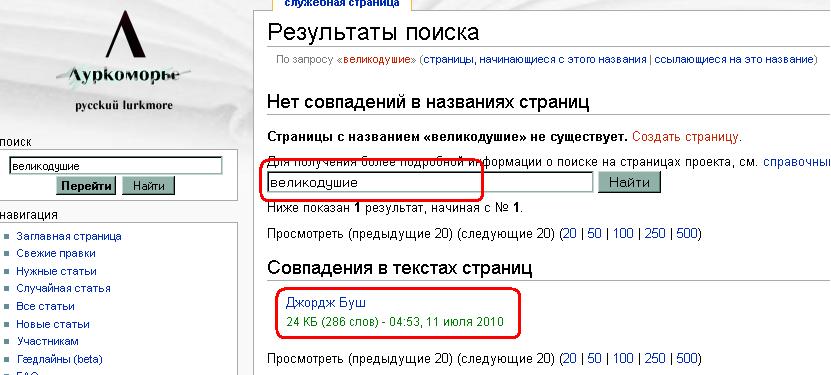Select 50 results per page (lower)

coord(595,359)
